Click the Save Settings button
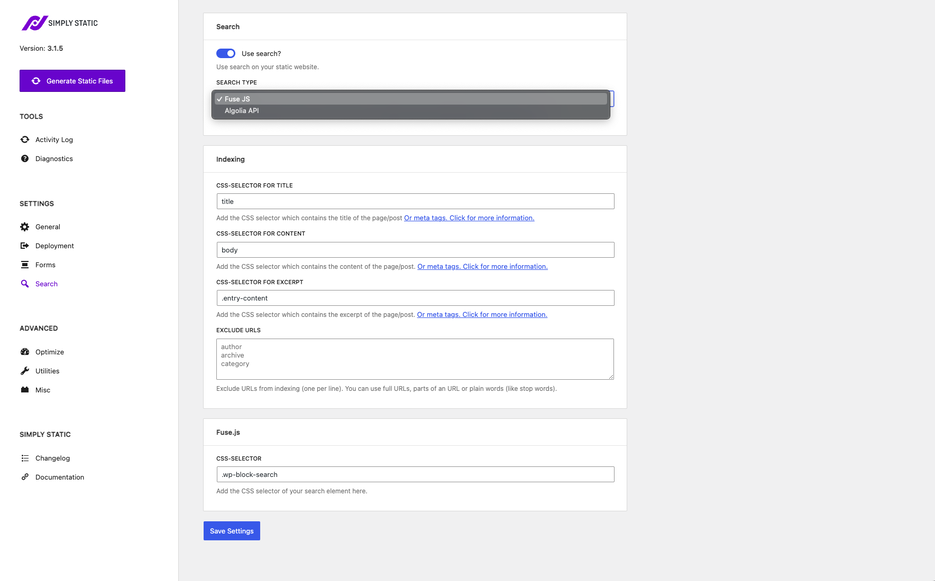 point(231,530)
